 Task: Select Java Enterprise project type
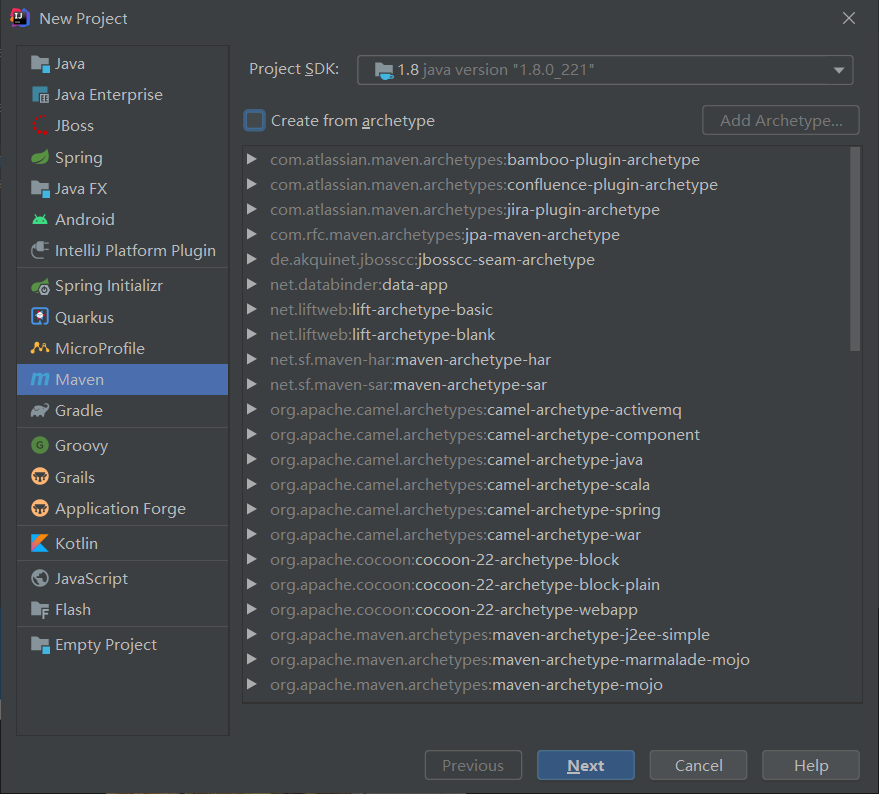122,95
